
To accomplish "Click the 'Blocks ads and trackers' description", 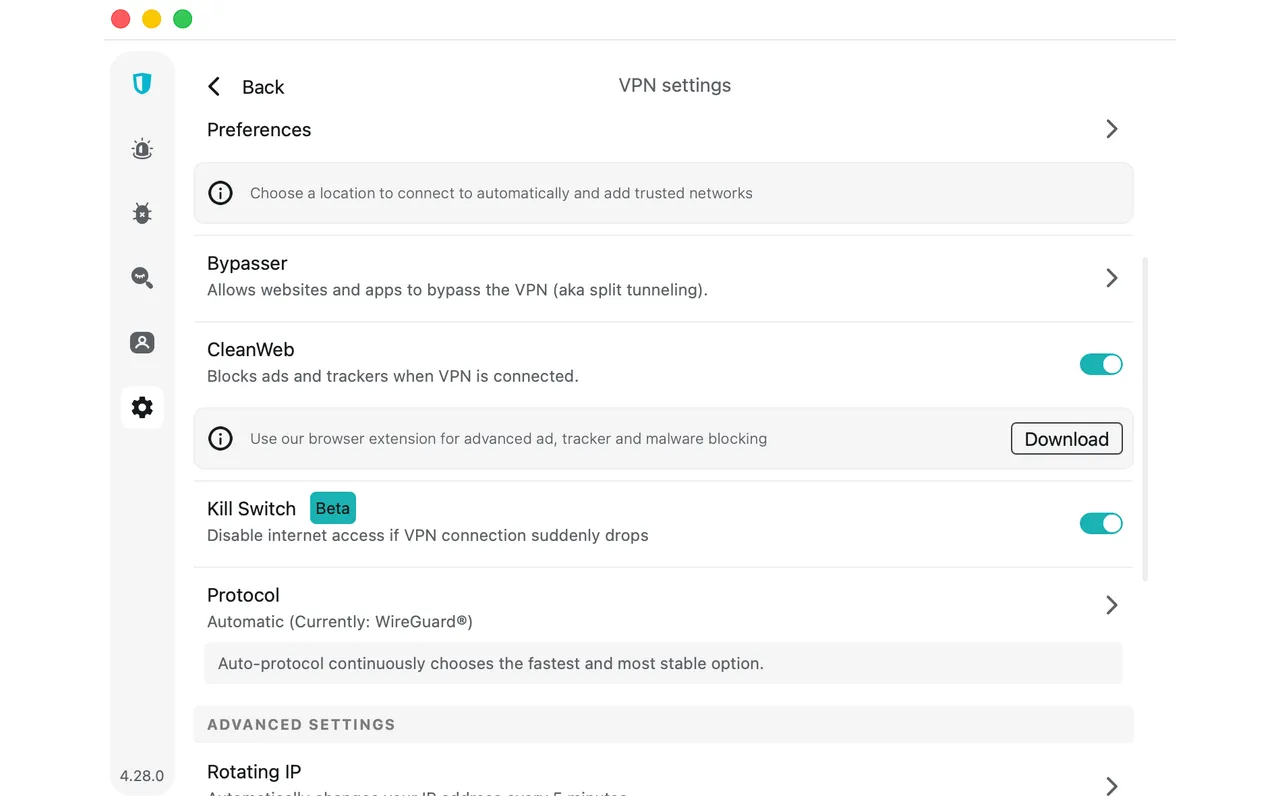I will 393,377.
